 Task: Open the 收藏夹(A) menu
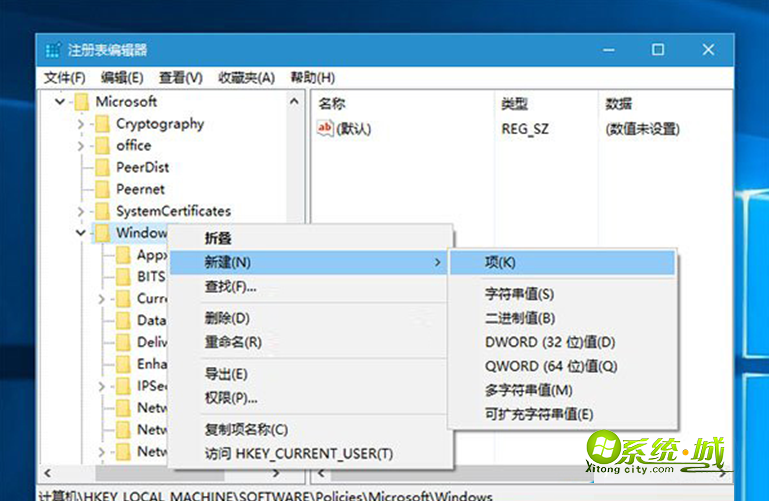[x=246, y=78]
